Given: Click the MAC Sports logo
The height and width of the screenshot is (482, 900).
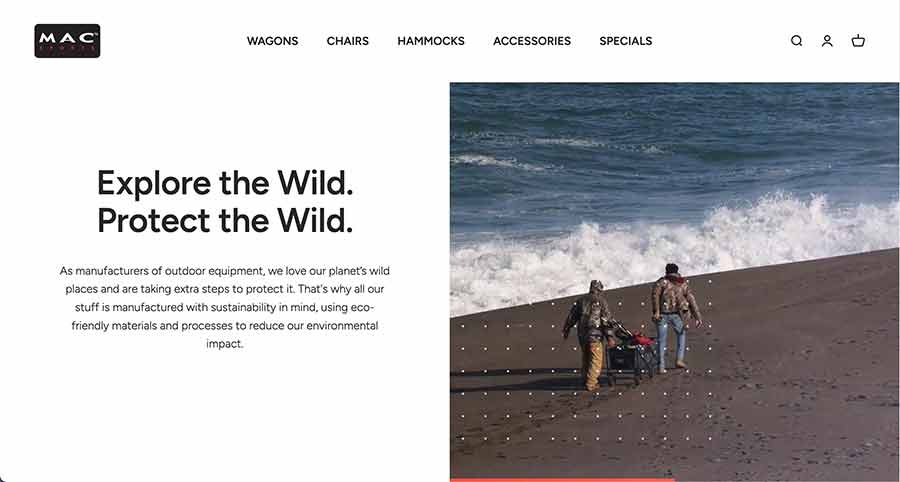Looking at the screenshot, I should pos(67,41).
